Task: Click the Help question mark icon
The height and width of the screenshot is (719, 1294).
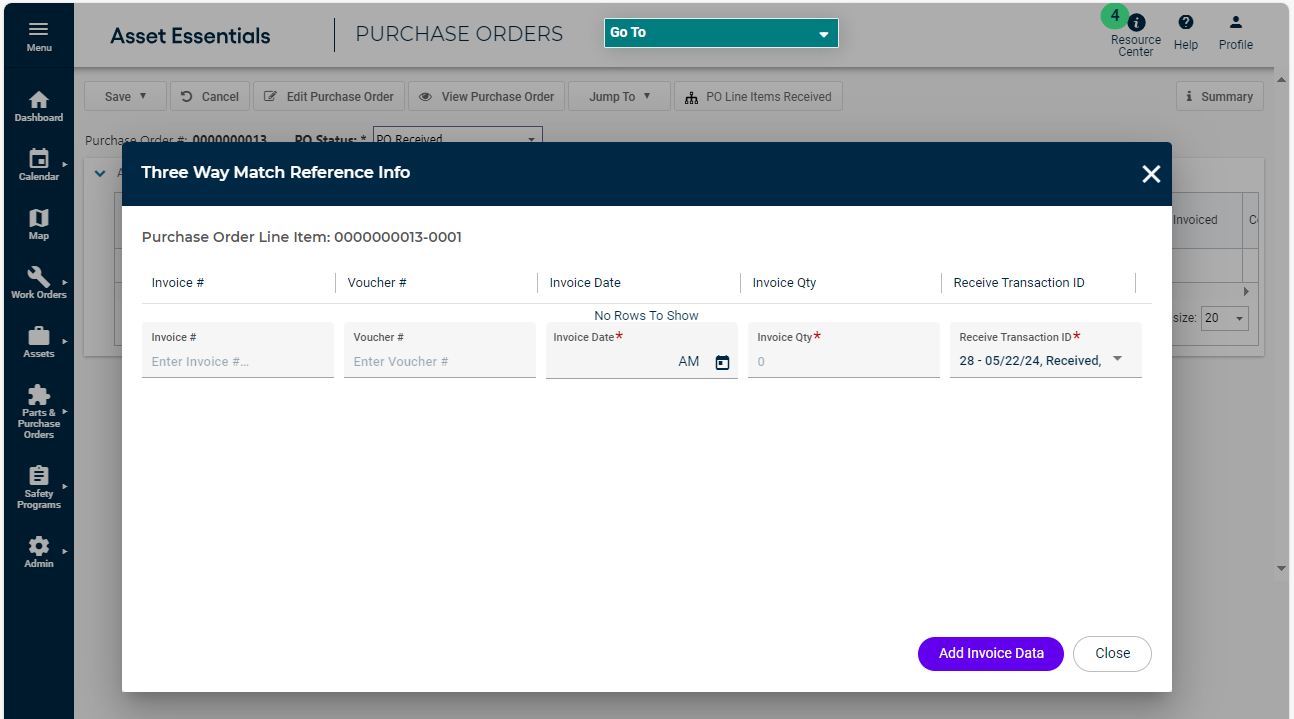Action: point(1186,22)
